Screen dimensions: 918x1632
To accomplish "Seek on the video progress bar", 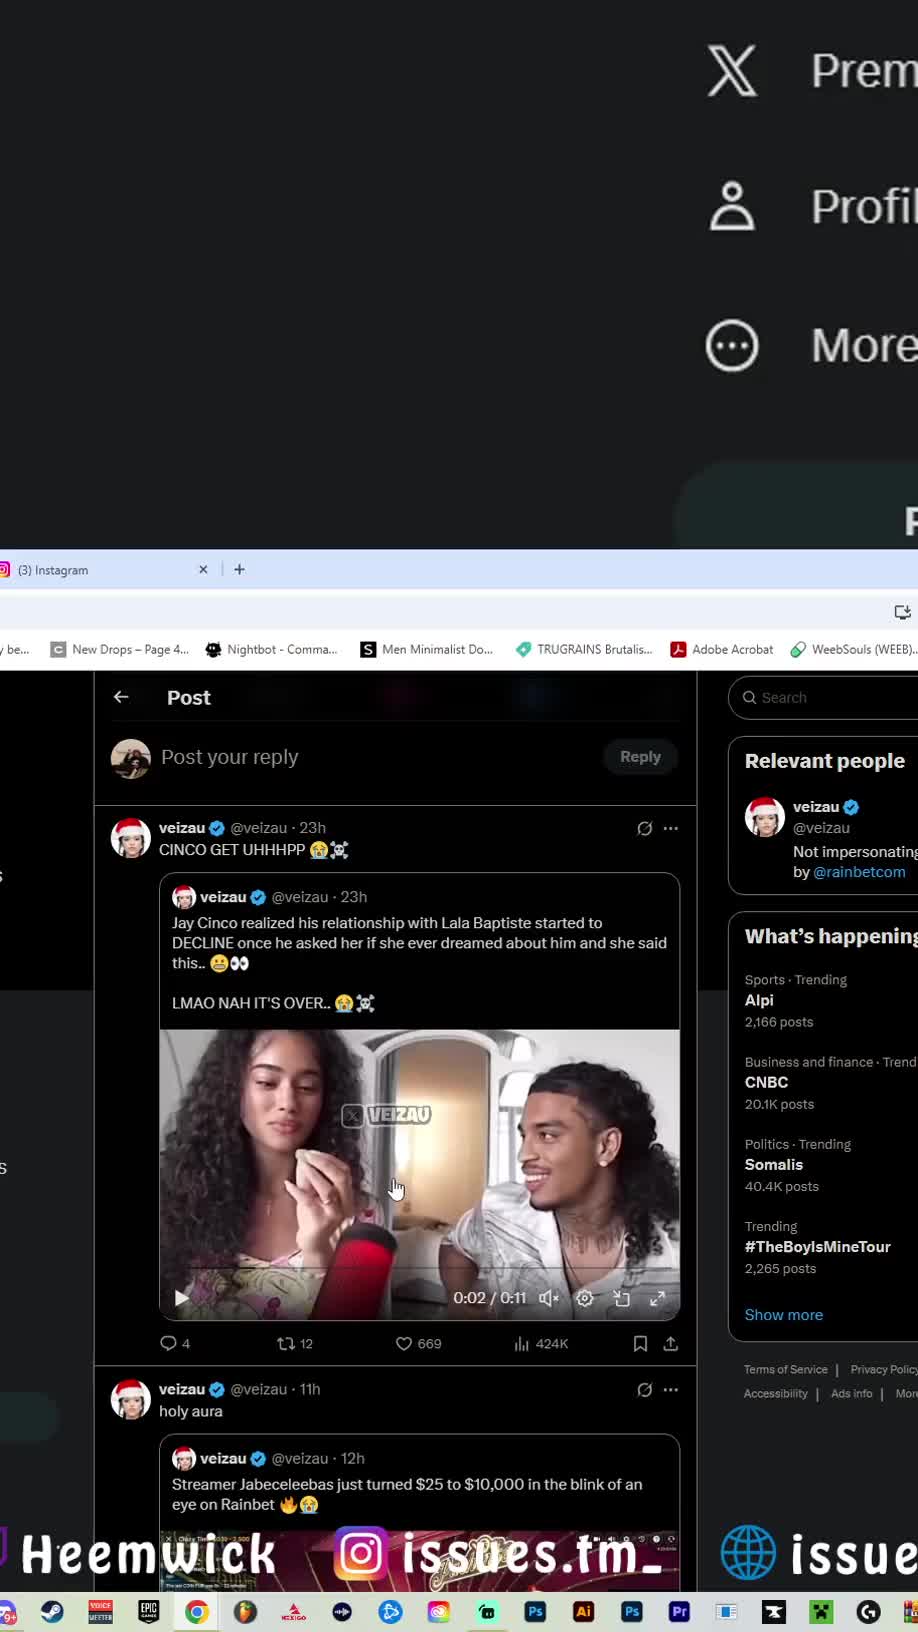I will pos(420,1269).
